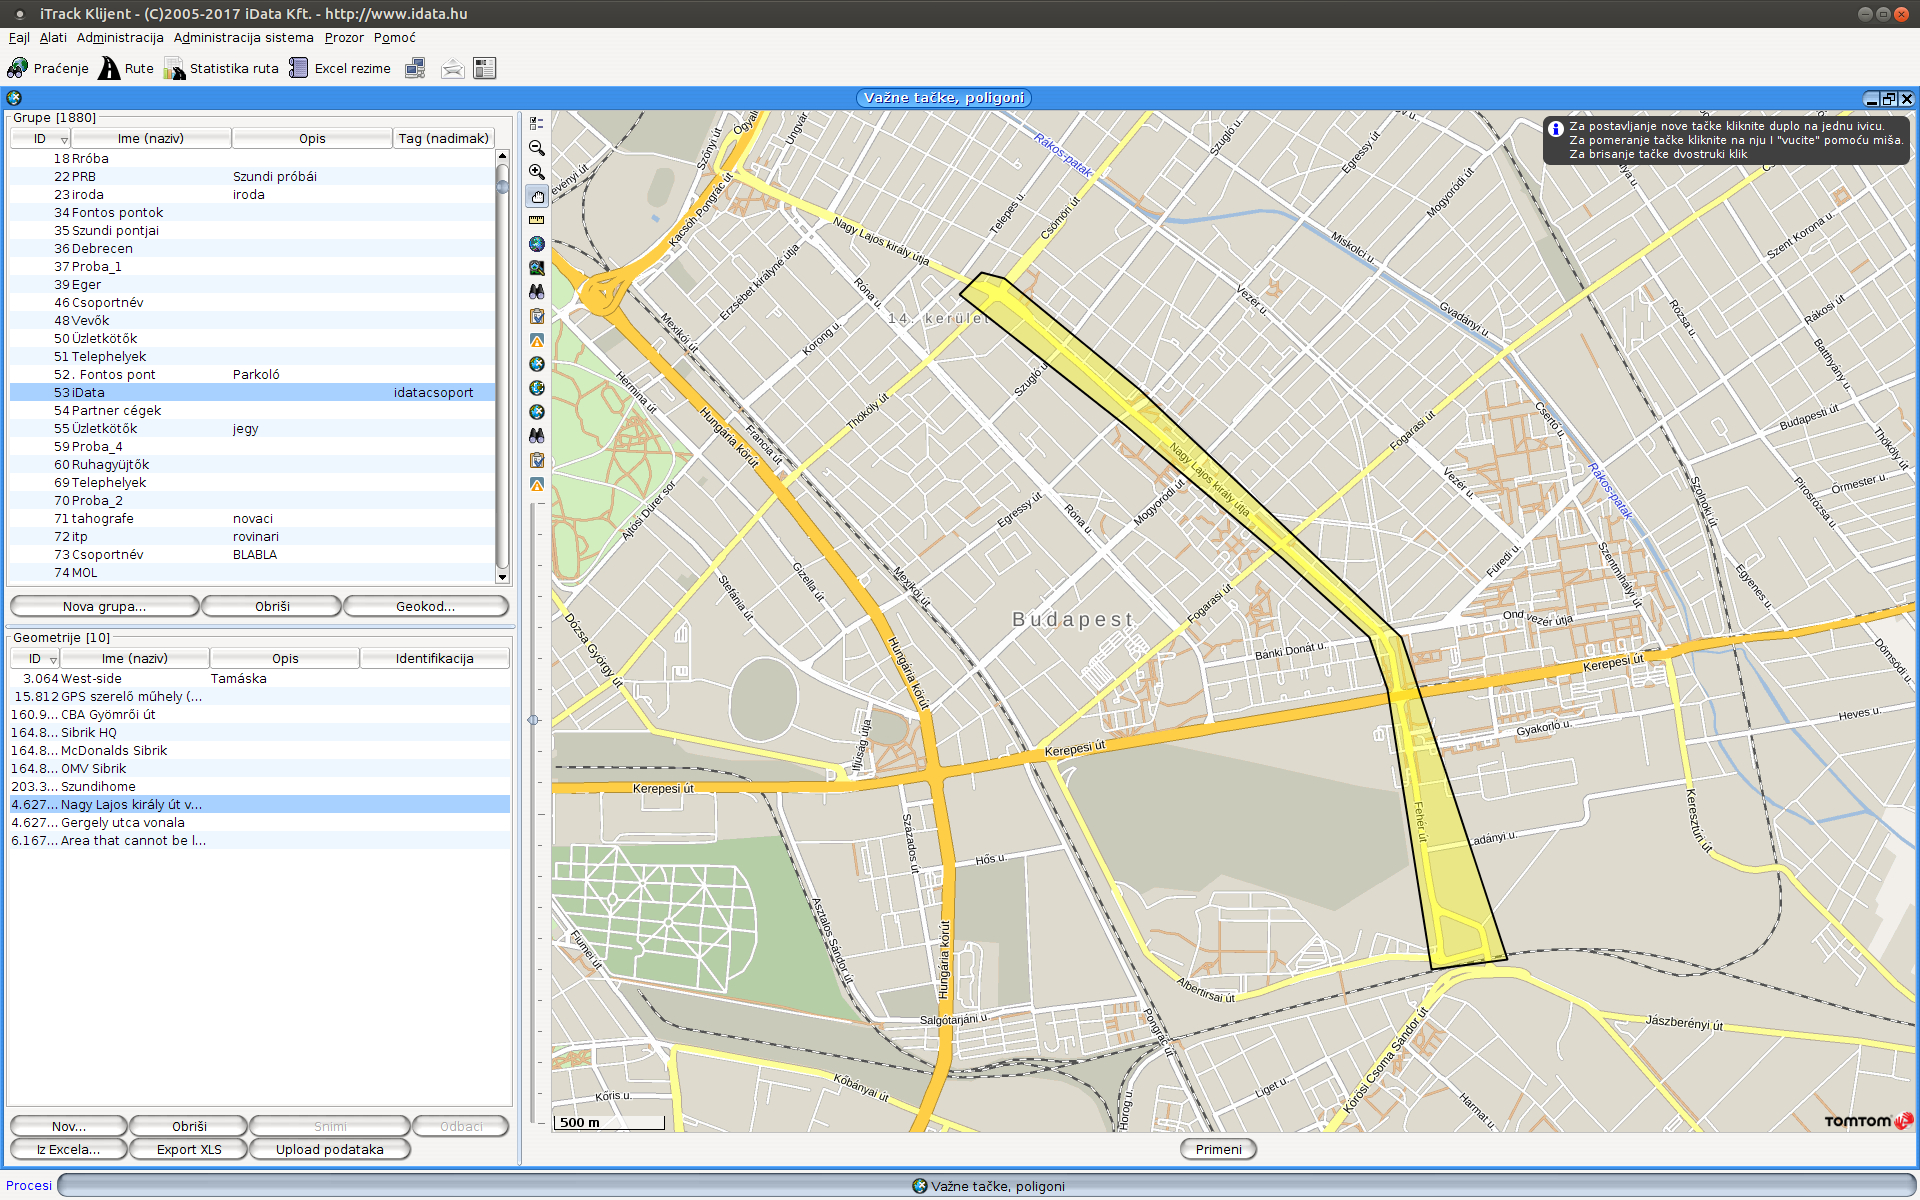The image size is (1920, 1200).
Task: Click the layer checklist icon above zoom tools
Action: click(537, 123)
